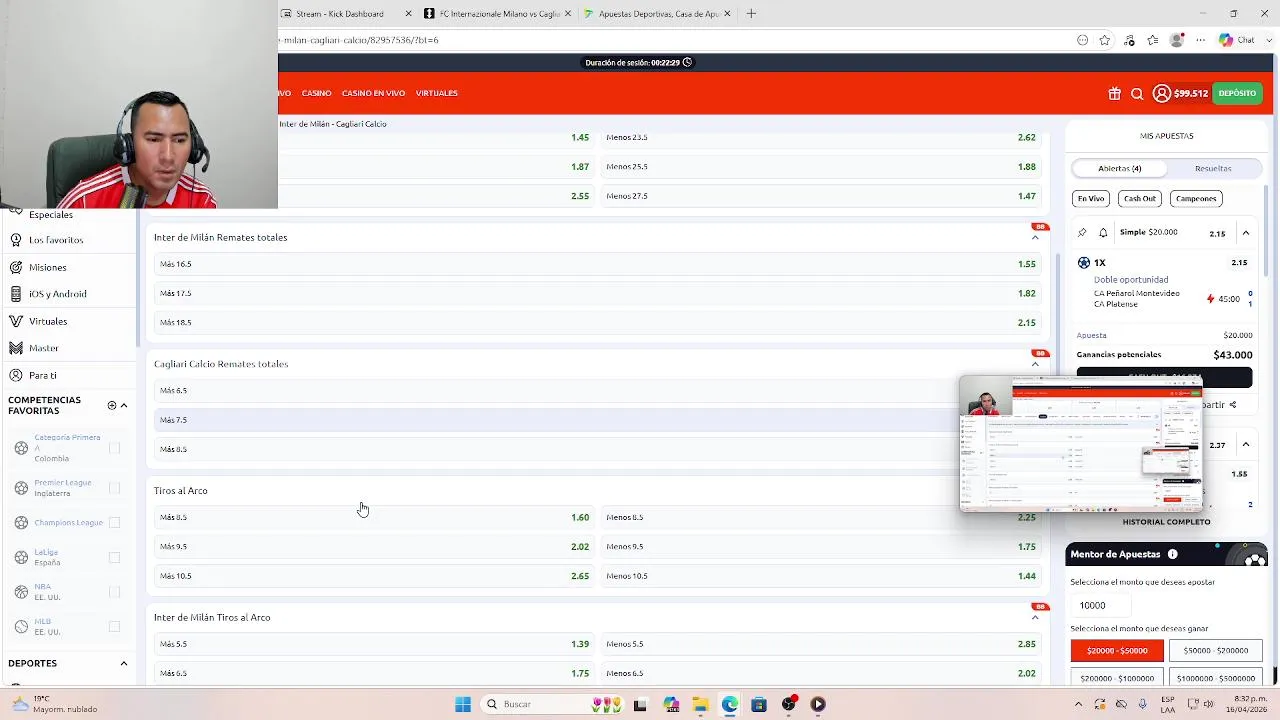Viewport: 1280px width, 720px height.
Task: Open a new browser tab
Action: click(x=751, y=14)
